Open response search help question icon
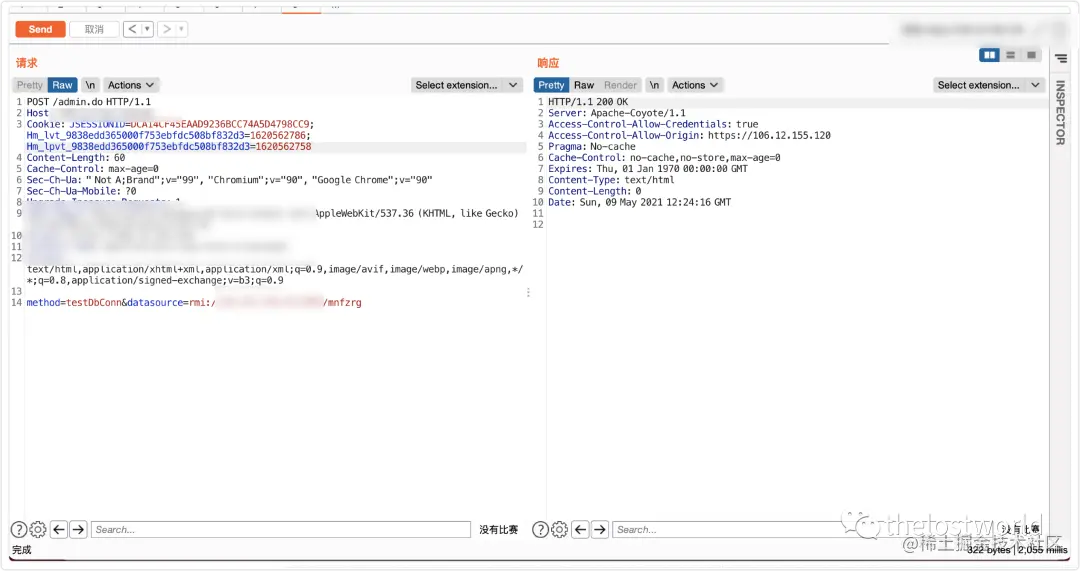 tap(541, 530)
